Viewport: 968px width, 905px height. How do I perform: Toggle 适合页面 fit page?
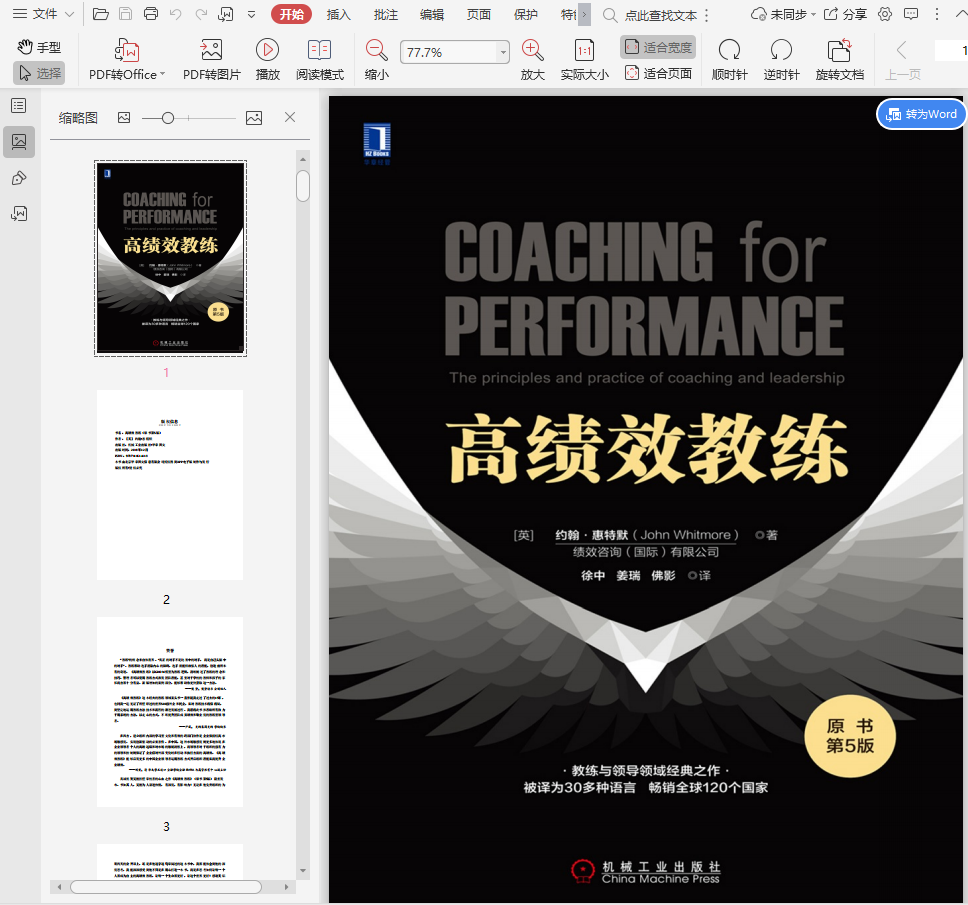(658, 73)
